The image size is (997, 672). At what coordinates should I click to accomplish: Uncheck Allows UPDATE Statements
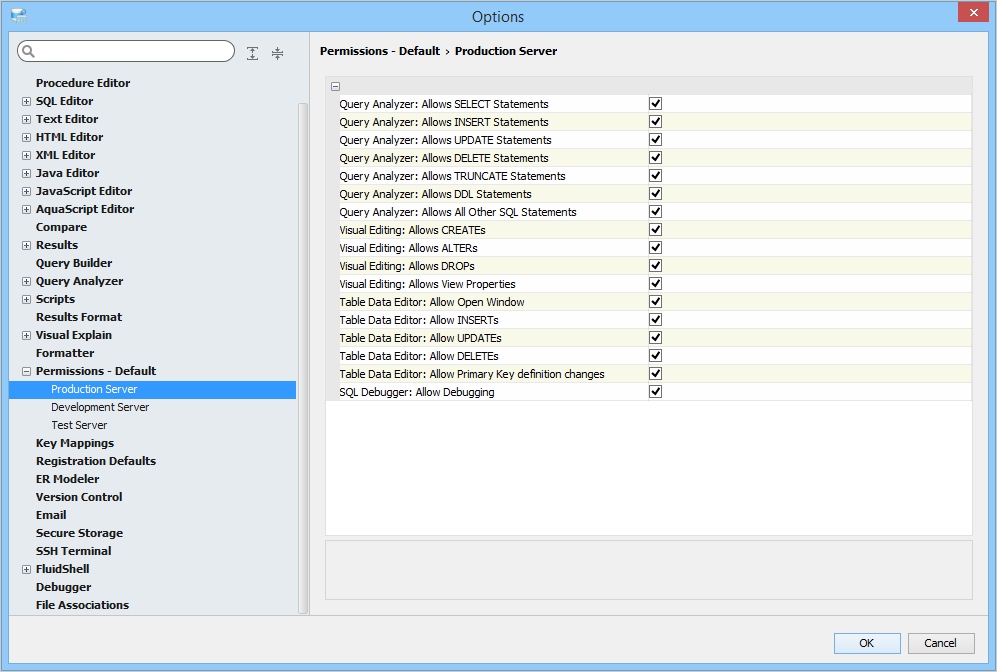(656, 139)
